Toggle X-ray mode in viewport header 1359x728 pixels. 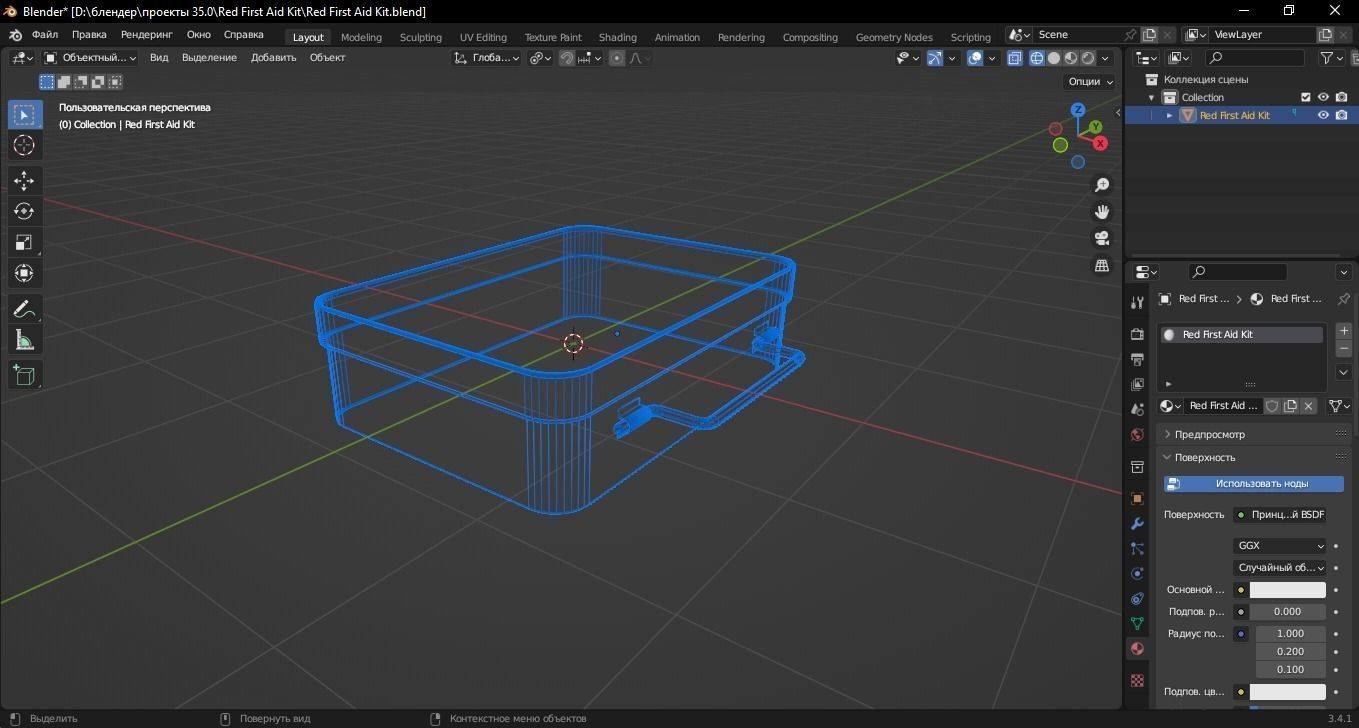tap(1014, 58)
